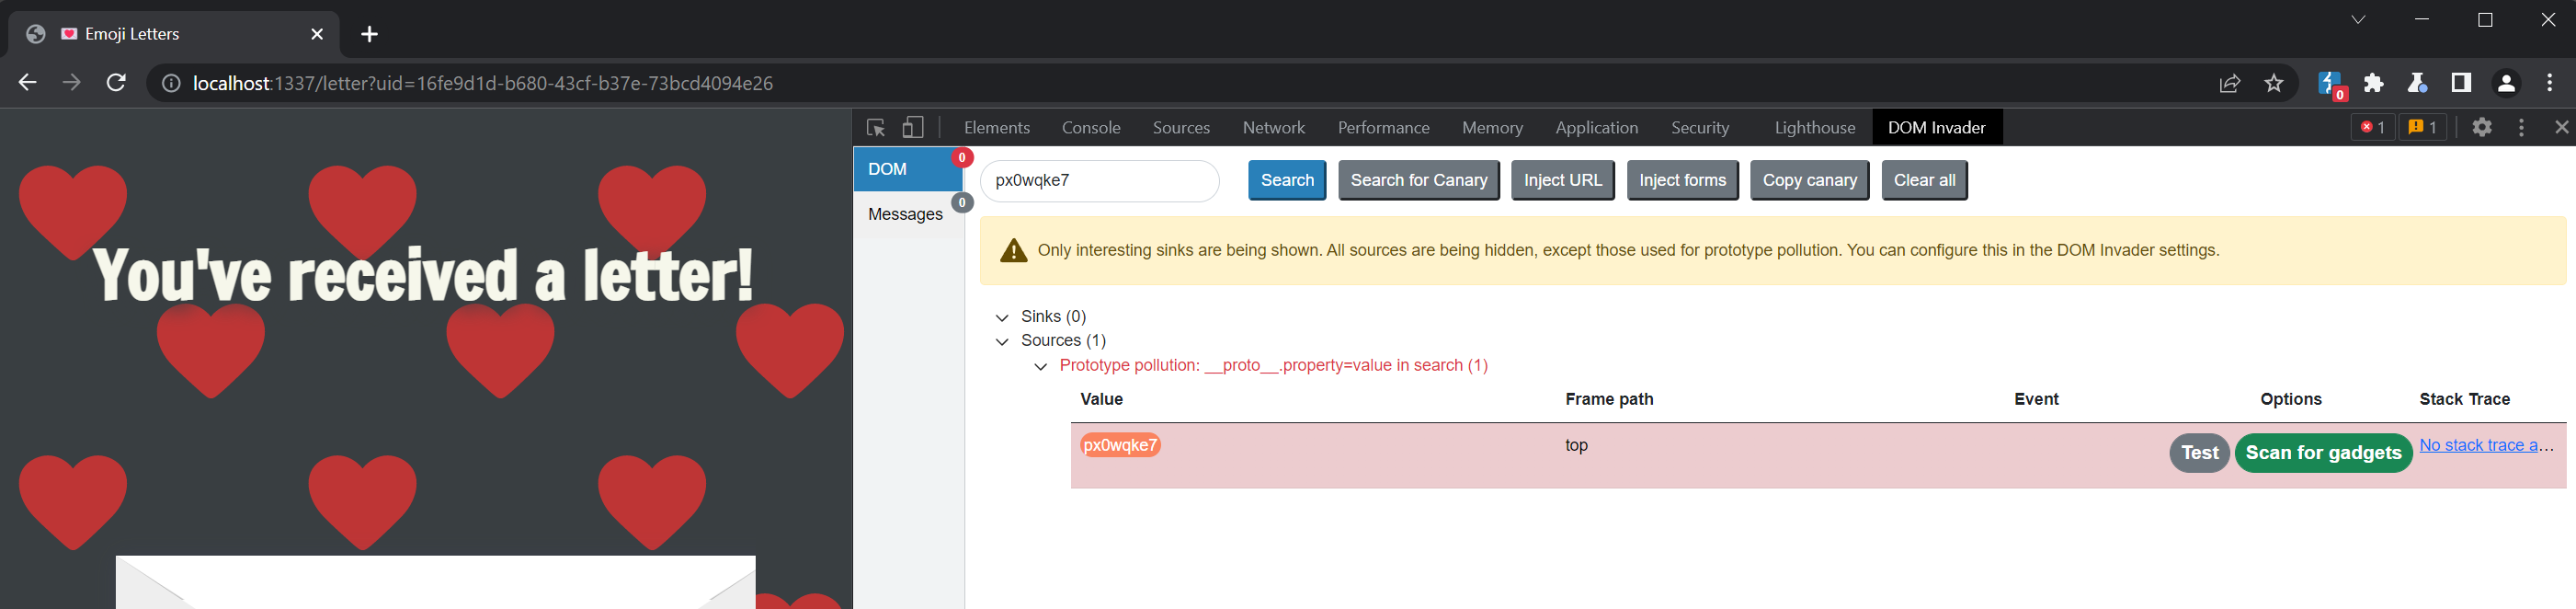Click the browser reload icon

[116, 83]
